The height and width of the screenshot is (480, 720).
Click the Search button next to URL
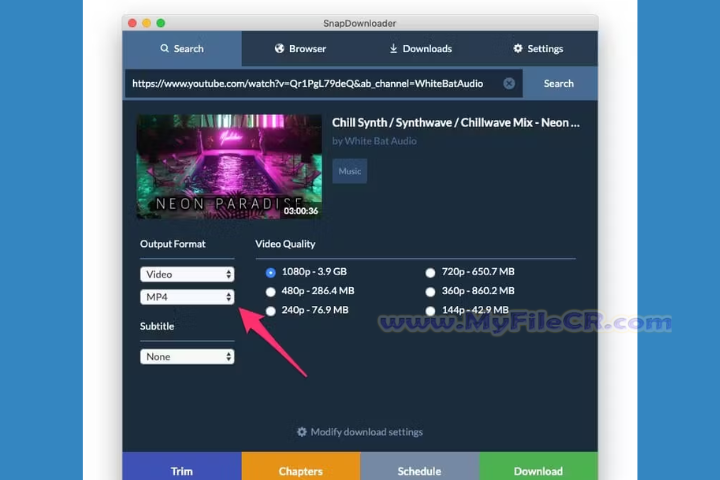(x=560, y=84)
